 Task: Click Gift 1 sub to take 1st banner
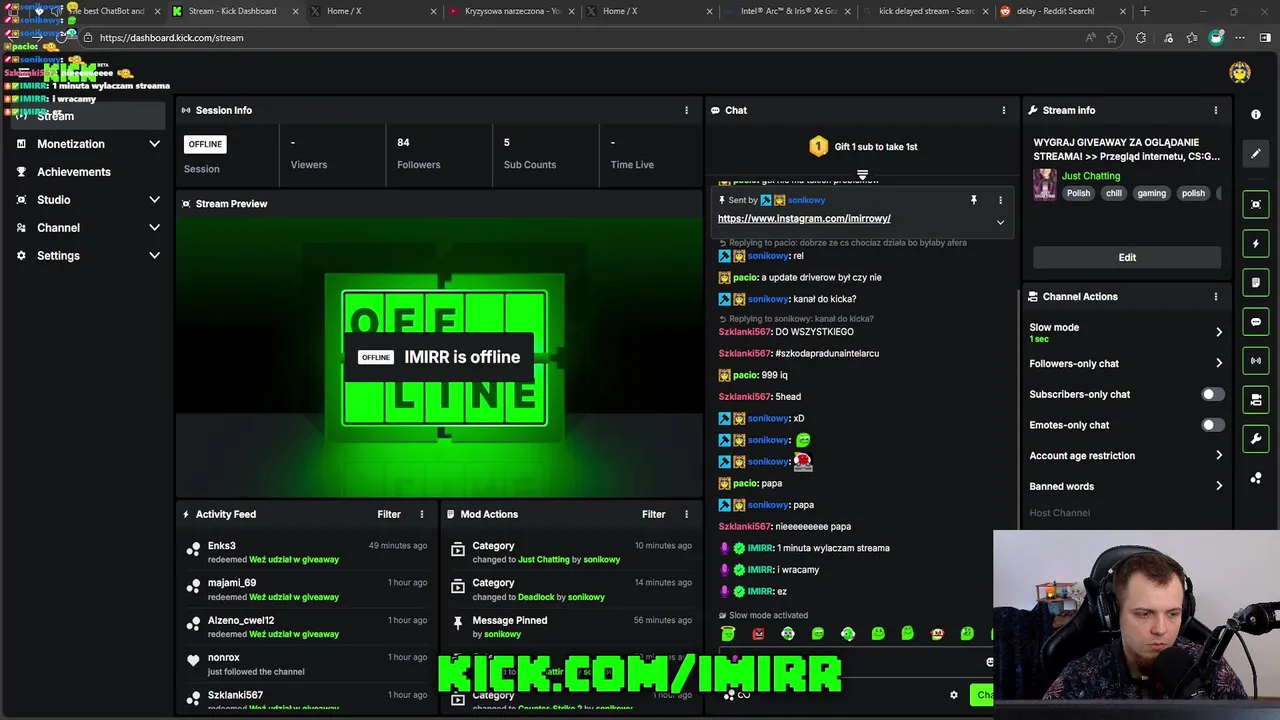point(862,147)
